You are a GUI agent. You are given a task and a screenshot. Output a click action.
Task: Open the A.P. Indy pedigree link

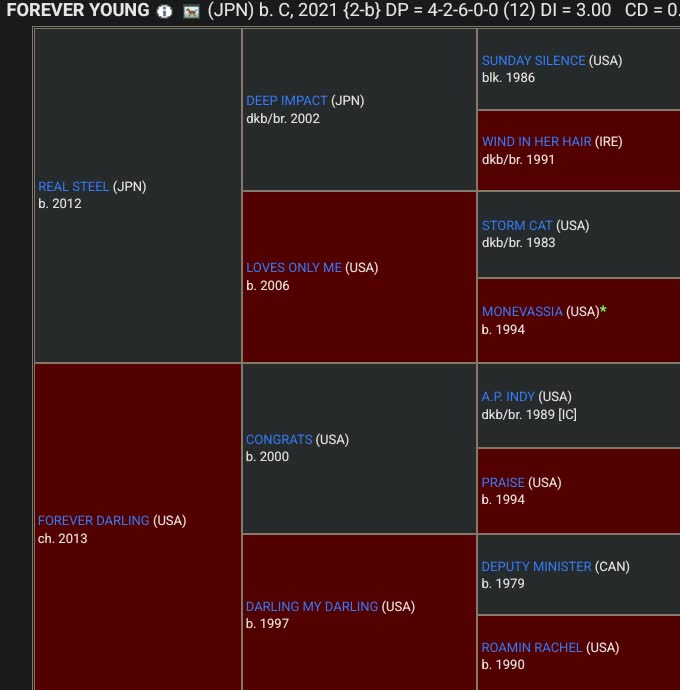[x=508, y=397]
